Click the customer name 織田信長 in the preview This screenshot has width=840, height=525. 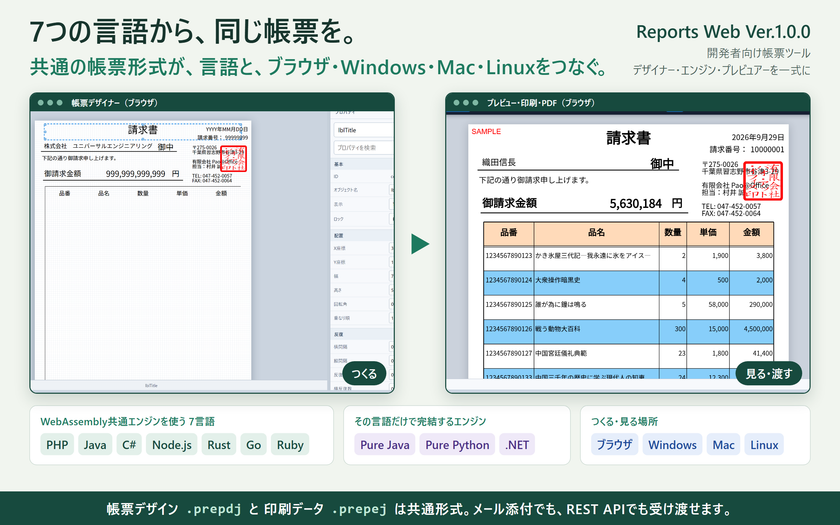[499, 162]
